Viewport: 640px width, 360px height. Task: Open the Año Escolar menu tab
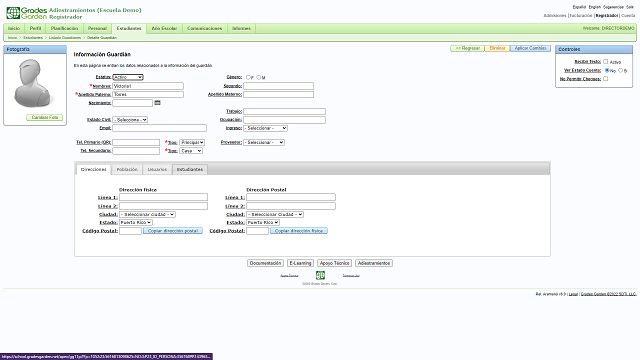pyautogui.click(x=164, y=28)
